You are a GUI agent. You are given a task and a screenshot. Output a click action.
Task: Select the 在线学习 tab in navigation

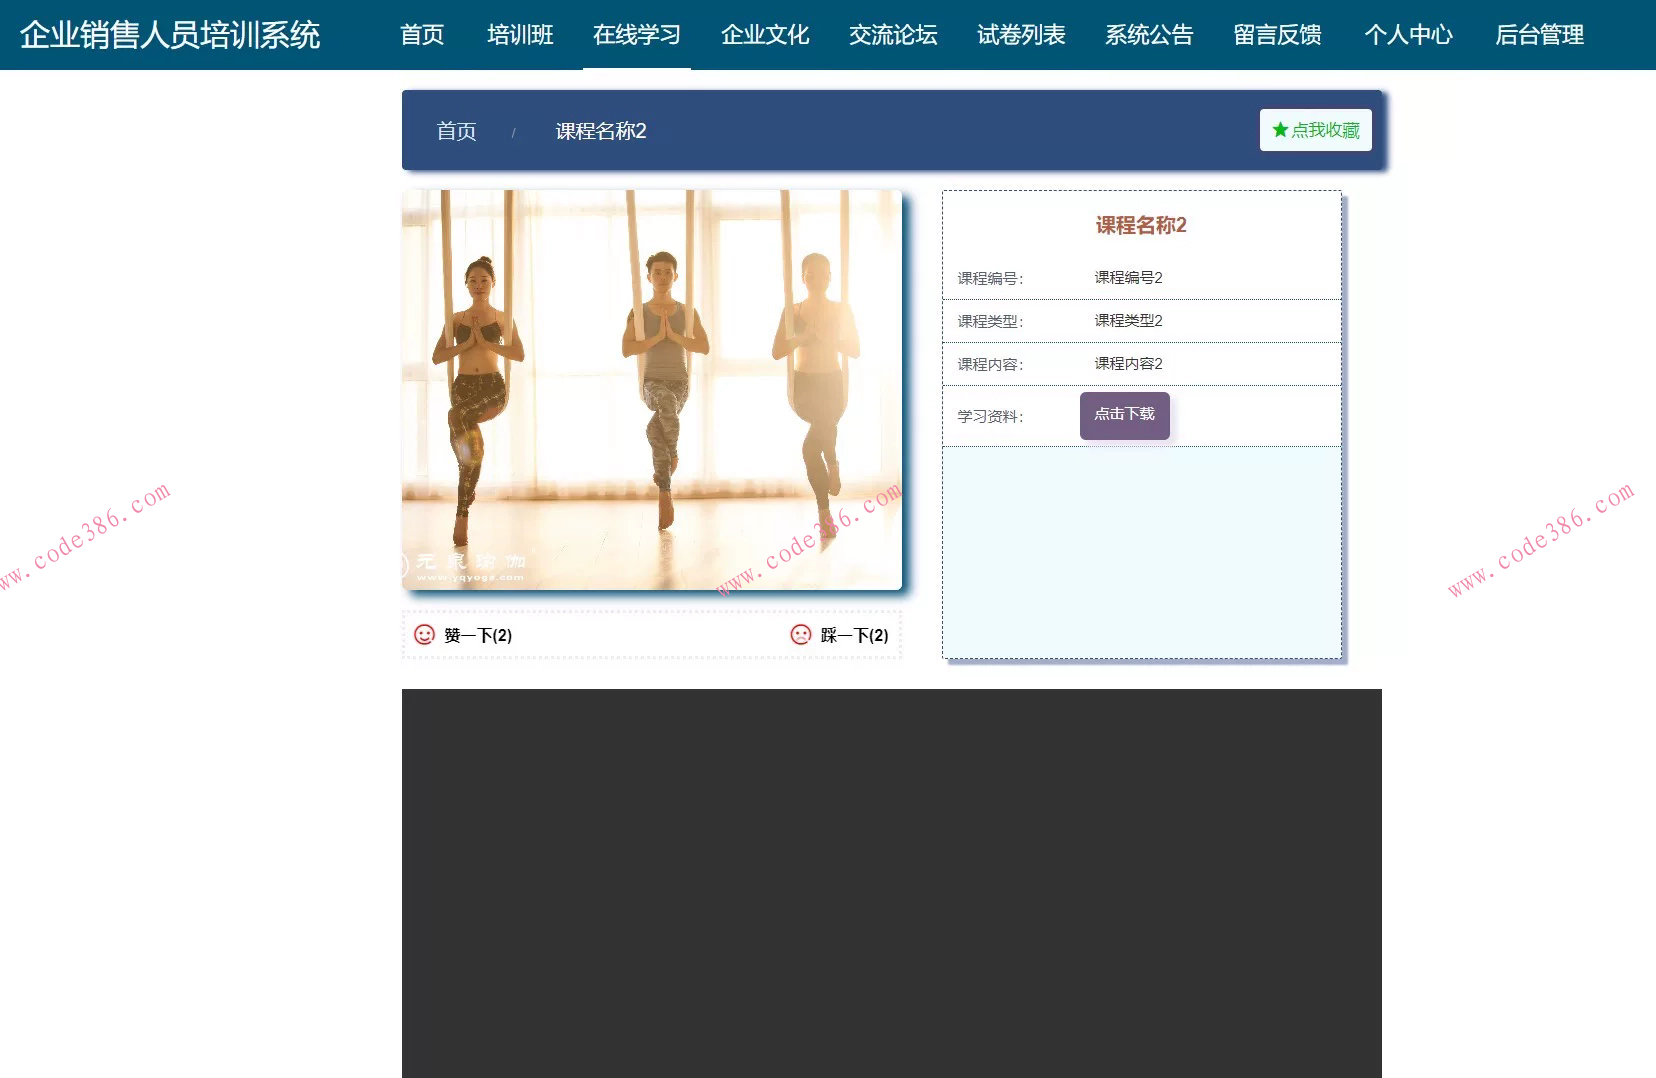click(637, 35)
